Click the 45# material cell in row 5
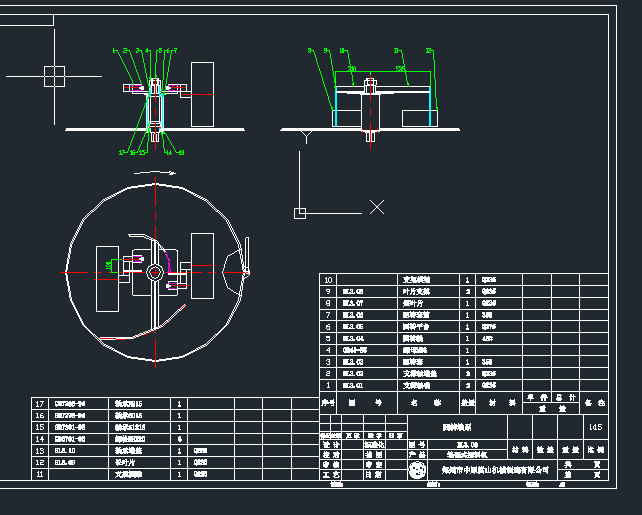The height and width of the screenshot is (515, 642). tap(487, 339)
